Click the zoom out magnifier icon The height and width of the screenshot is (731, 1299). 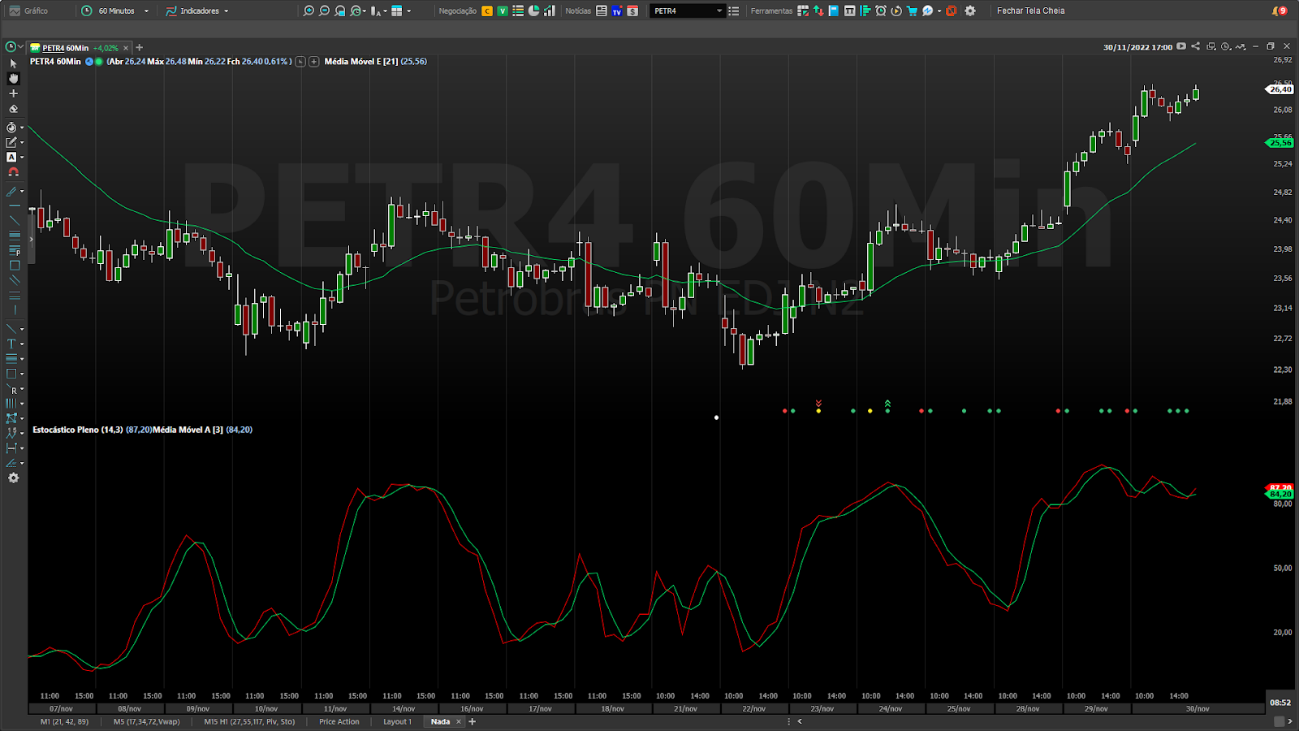coord(324,11)
